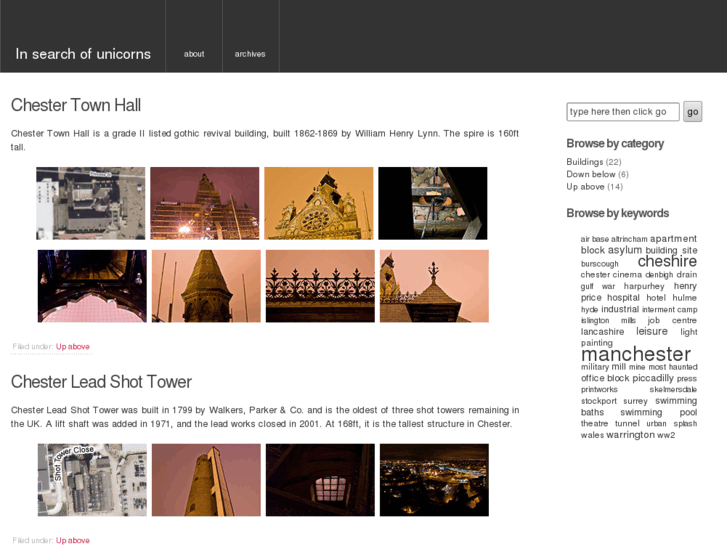
Task: Open the Shot Tower night cityscape thumbnail
Action: (434, 480)
